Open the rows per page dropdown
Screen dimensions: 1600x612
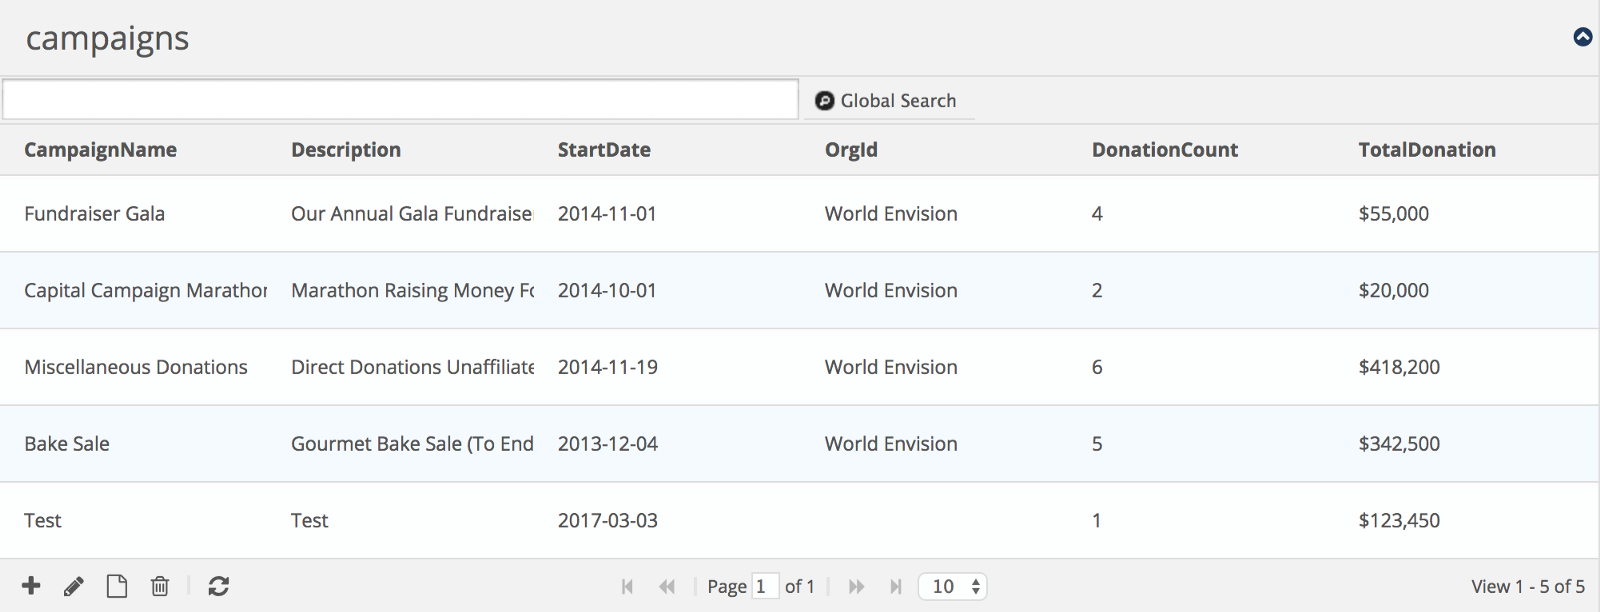tap(953, 587)
